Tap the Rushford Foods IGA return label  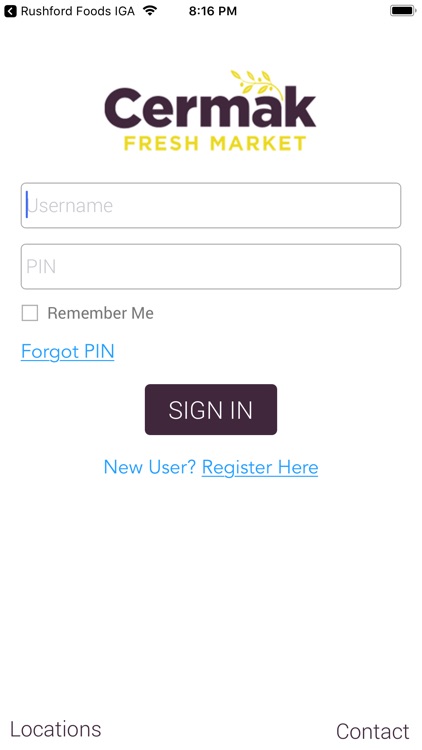78,11
